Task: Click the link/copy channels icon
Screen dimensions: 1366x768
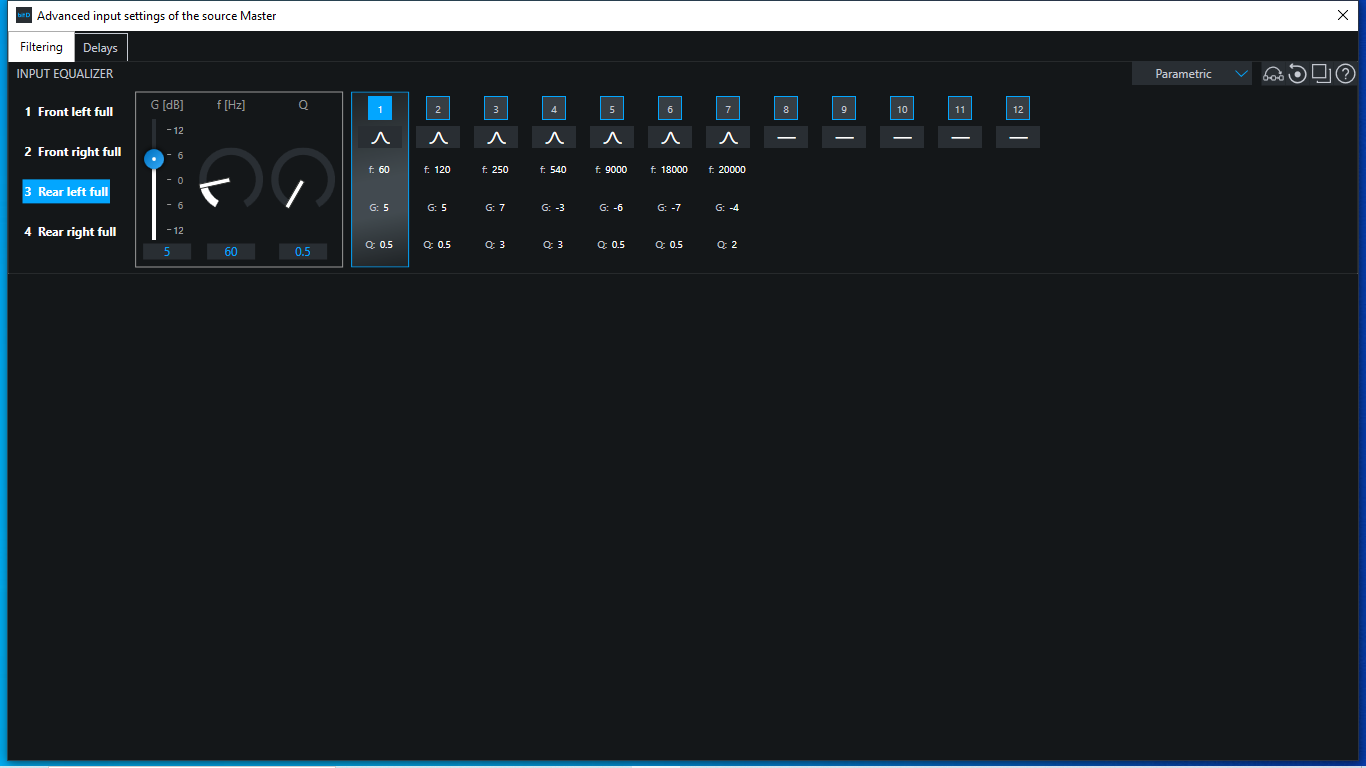Action: pyautogui.click(x=1273, y=74)
